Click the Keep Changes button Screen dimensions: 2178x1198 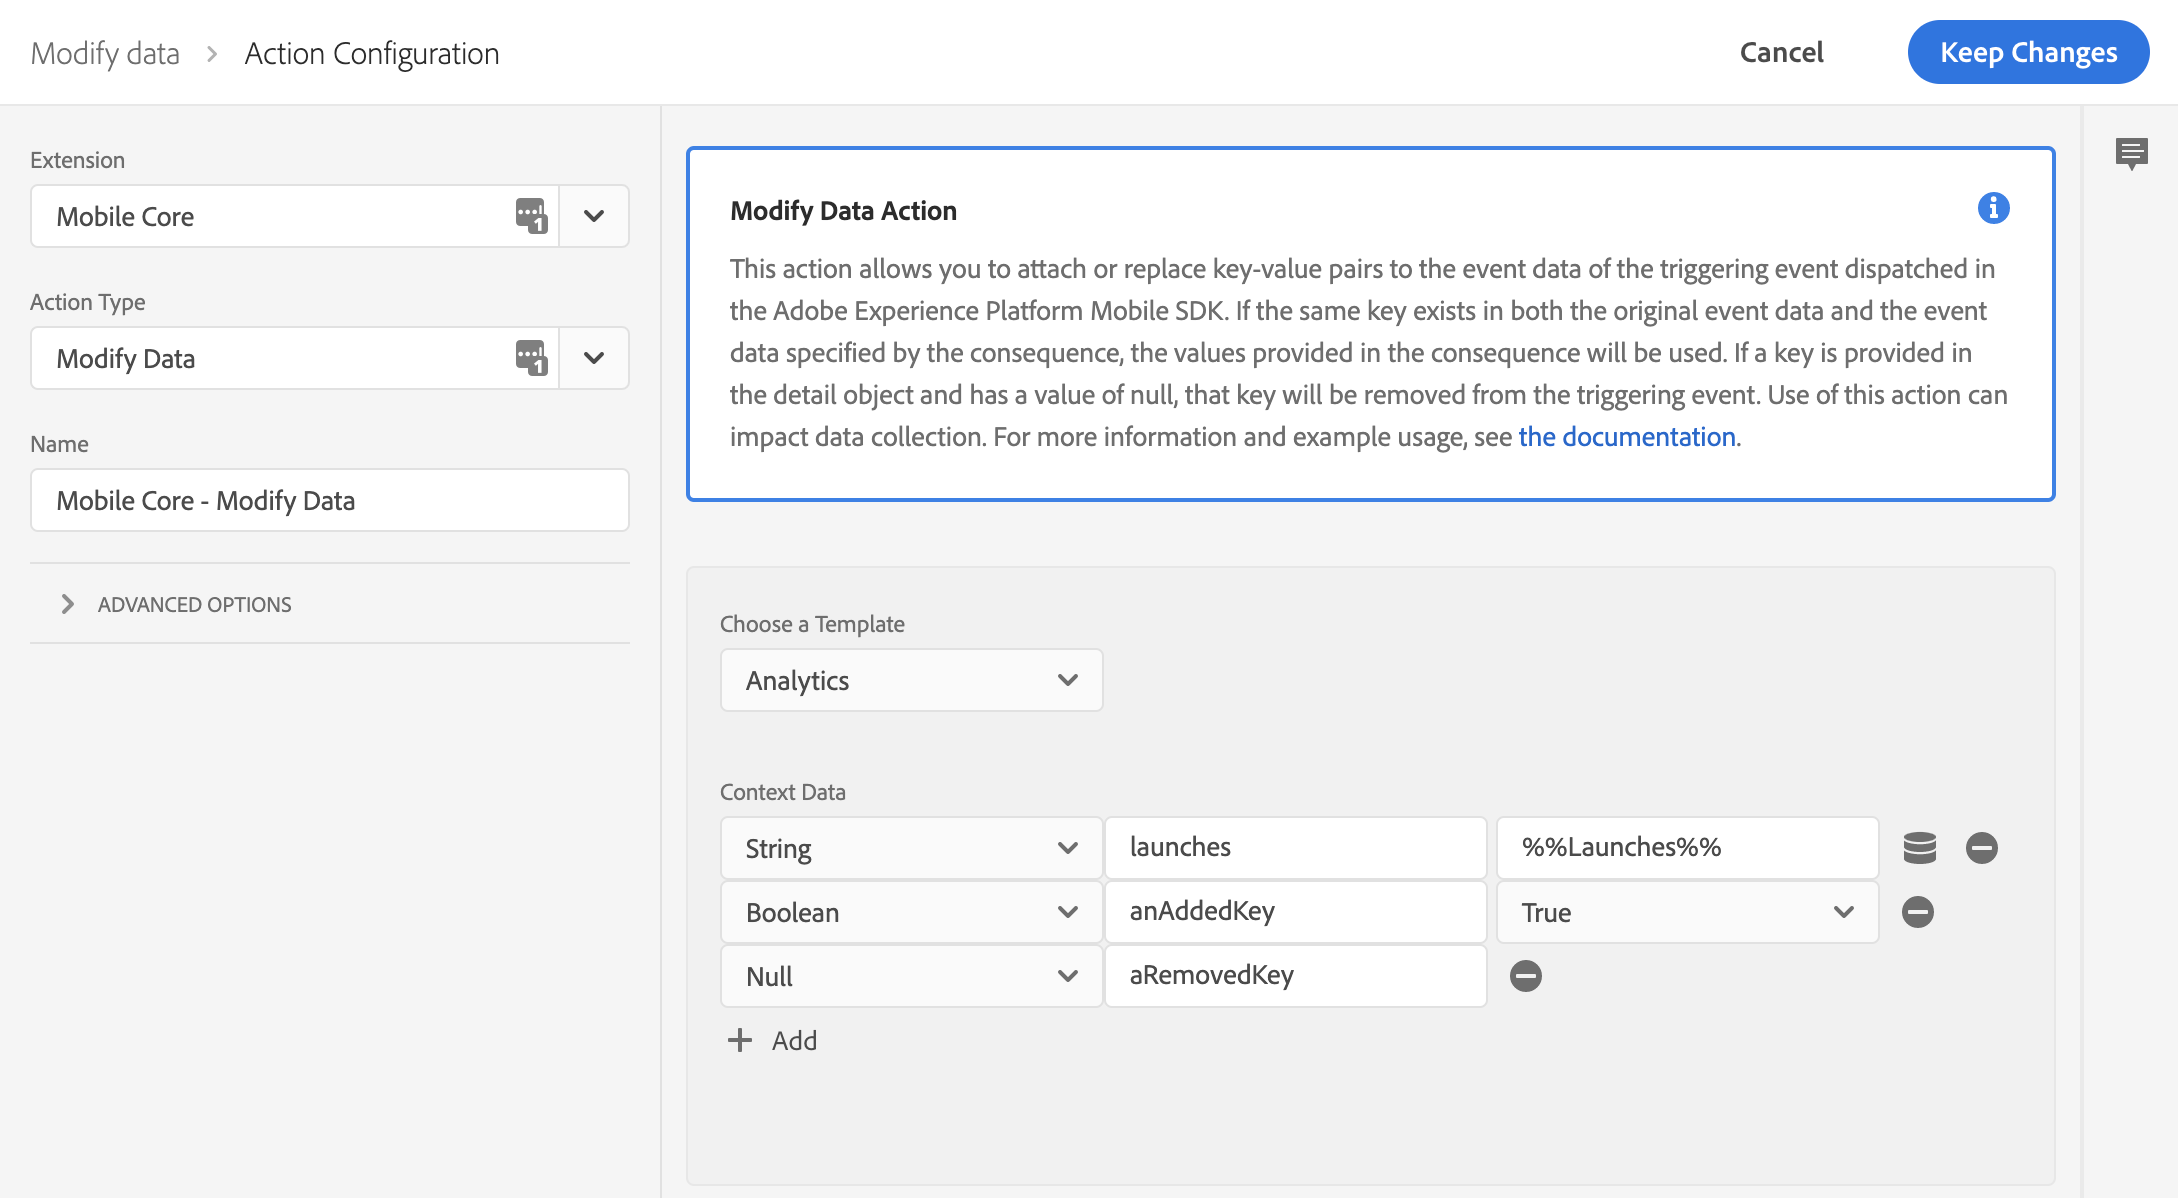click(2028, 52)
